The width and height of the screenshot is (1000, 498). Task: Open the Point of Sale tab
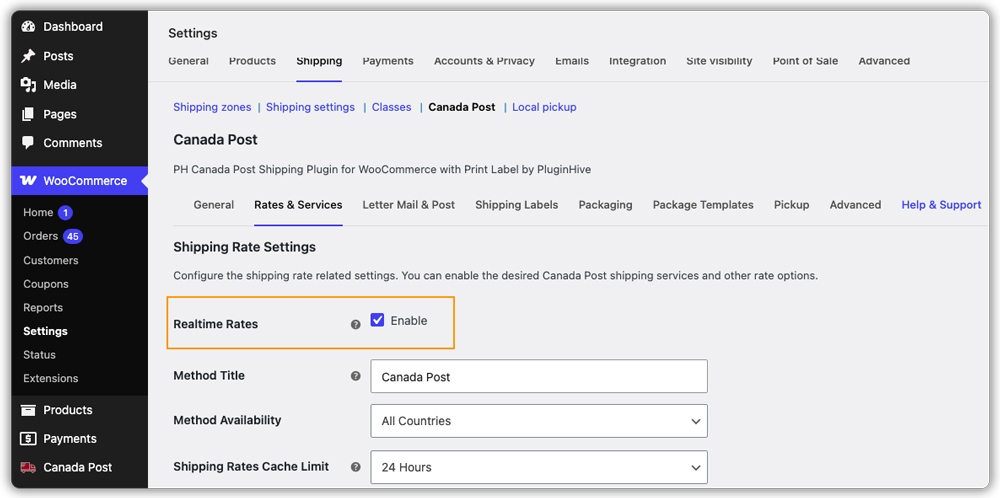pos(805,61)
